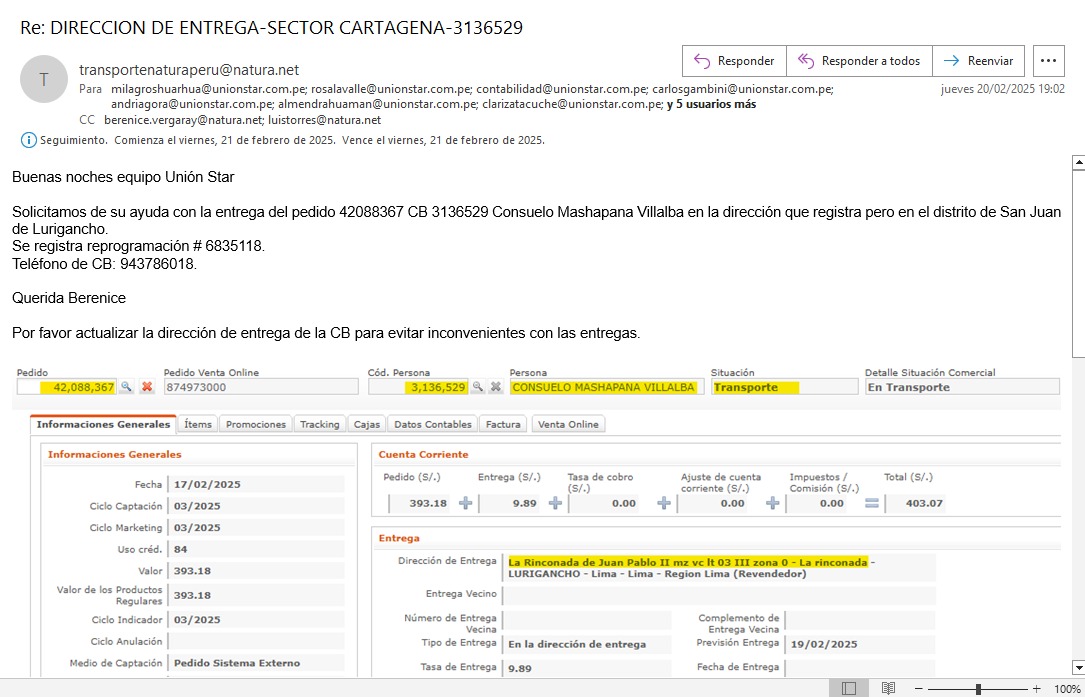Open the Datos Contables tab
Viewport: 1085px width, 697px height.
click(432, 424)
